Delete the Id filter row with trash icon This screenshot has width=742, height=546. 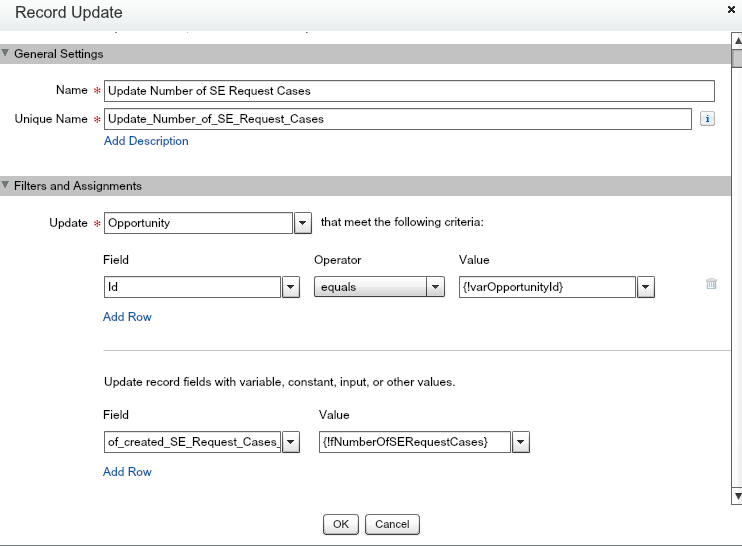[x=711, y=284]
